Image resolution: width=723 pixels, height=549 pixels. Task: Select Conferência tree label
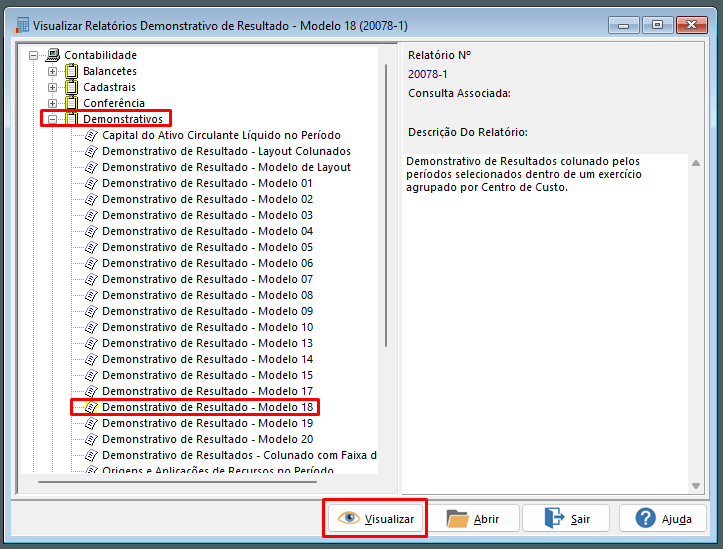[x=114, y=103]
